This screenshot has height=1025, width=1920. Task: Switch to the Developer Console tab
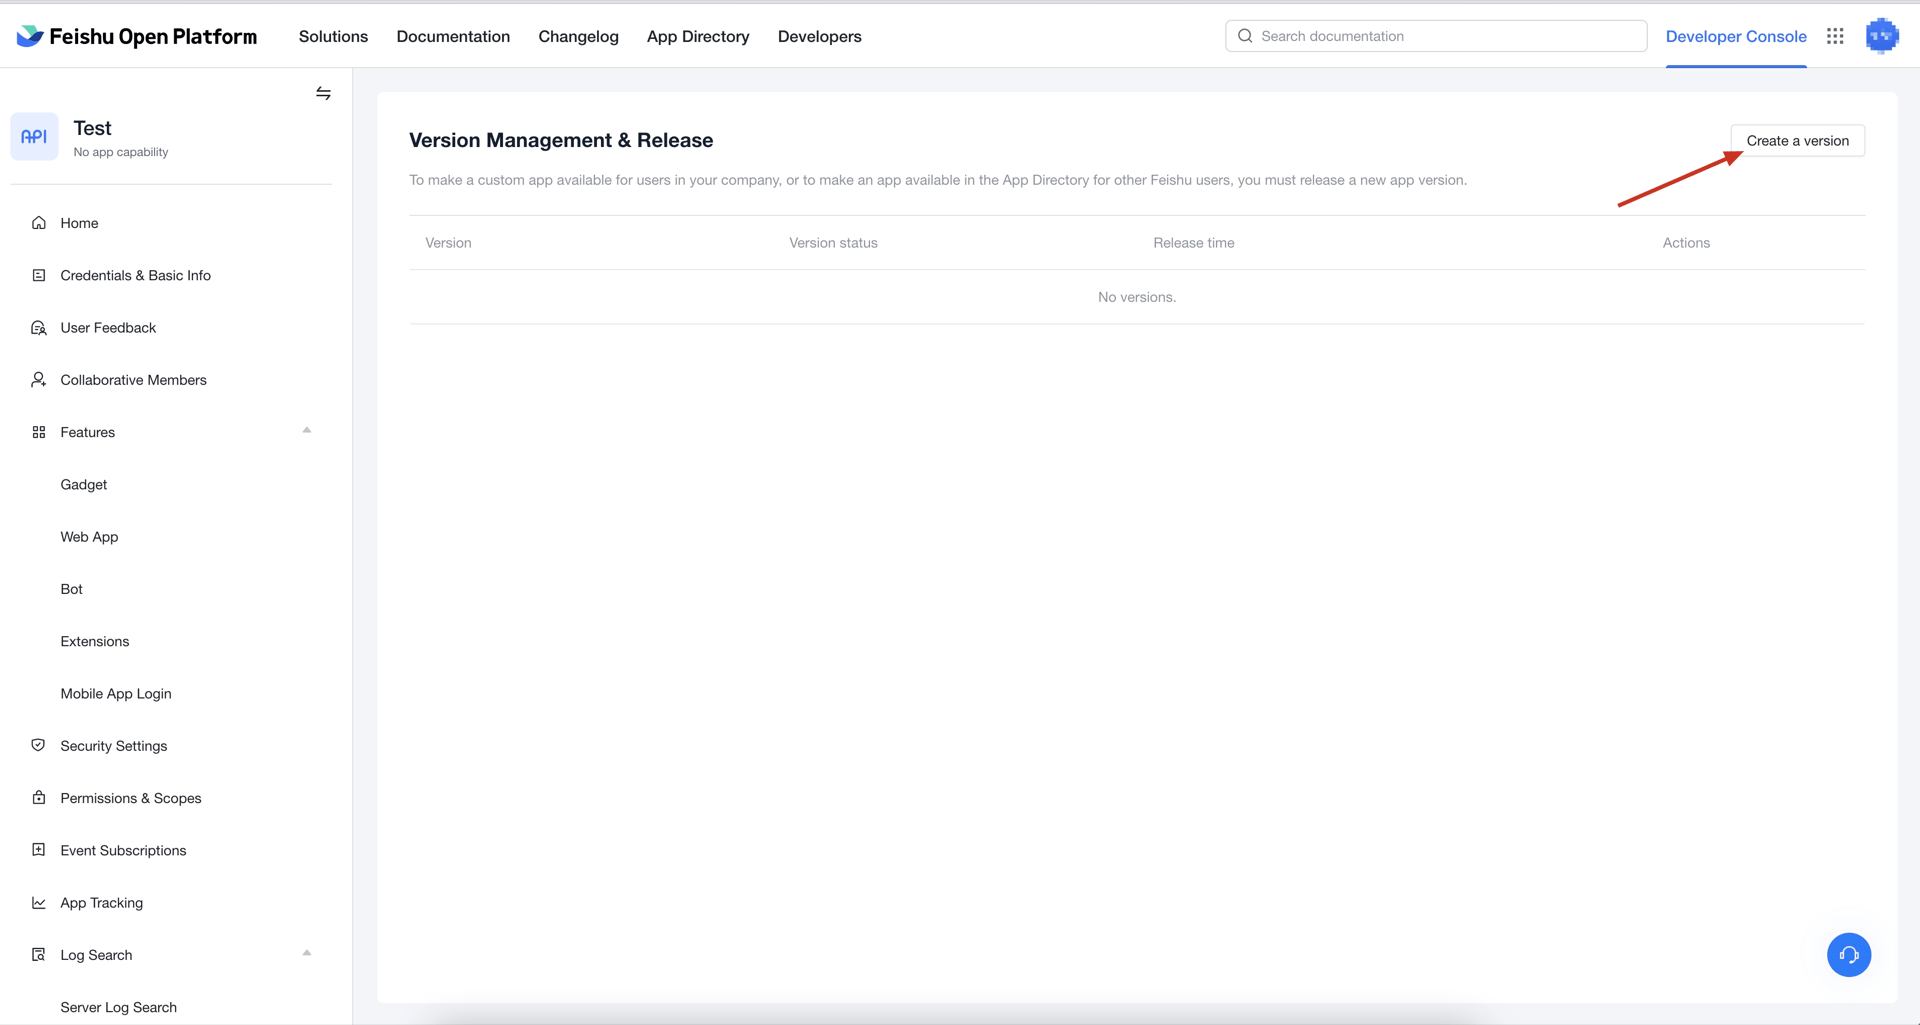(x=1735, y=36)
